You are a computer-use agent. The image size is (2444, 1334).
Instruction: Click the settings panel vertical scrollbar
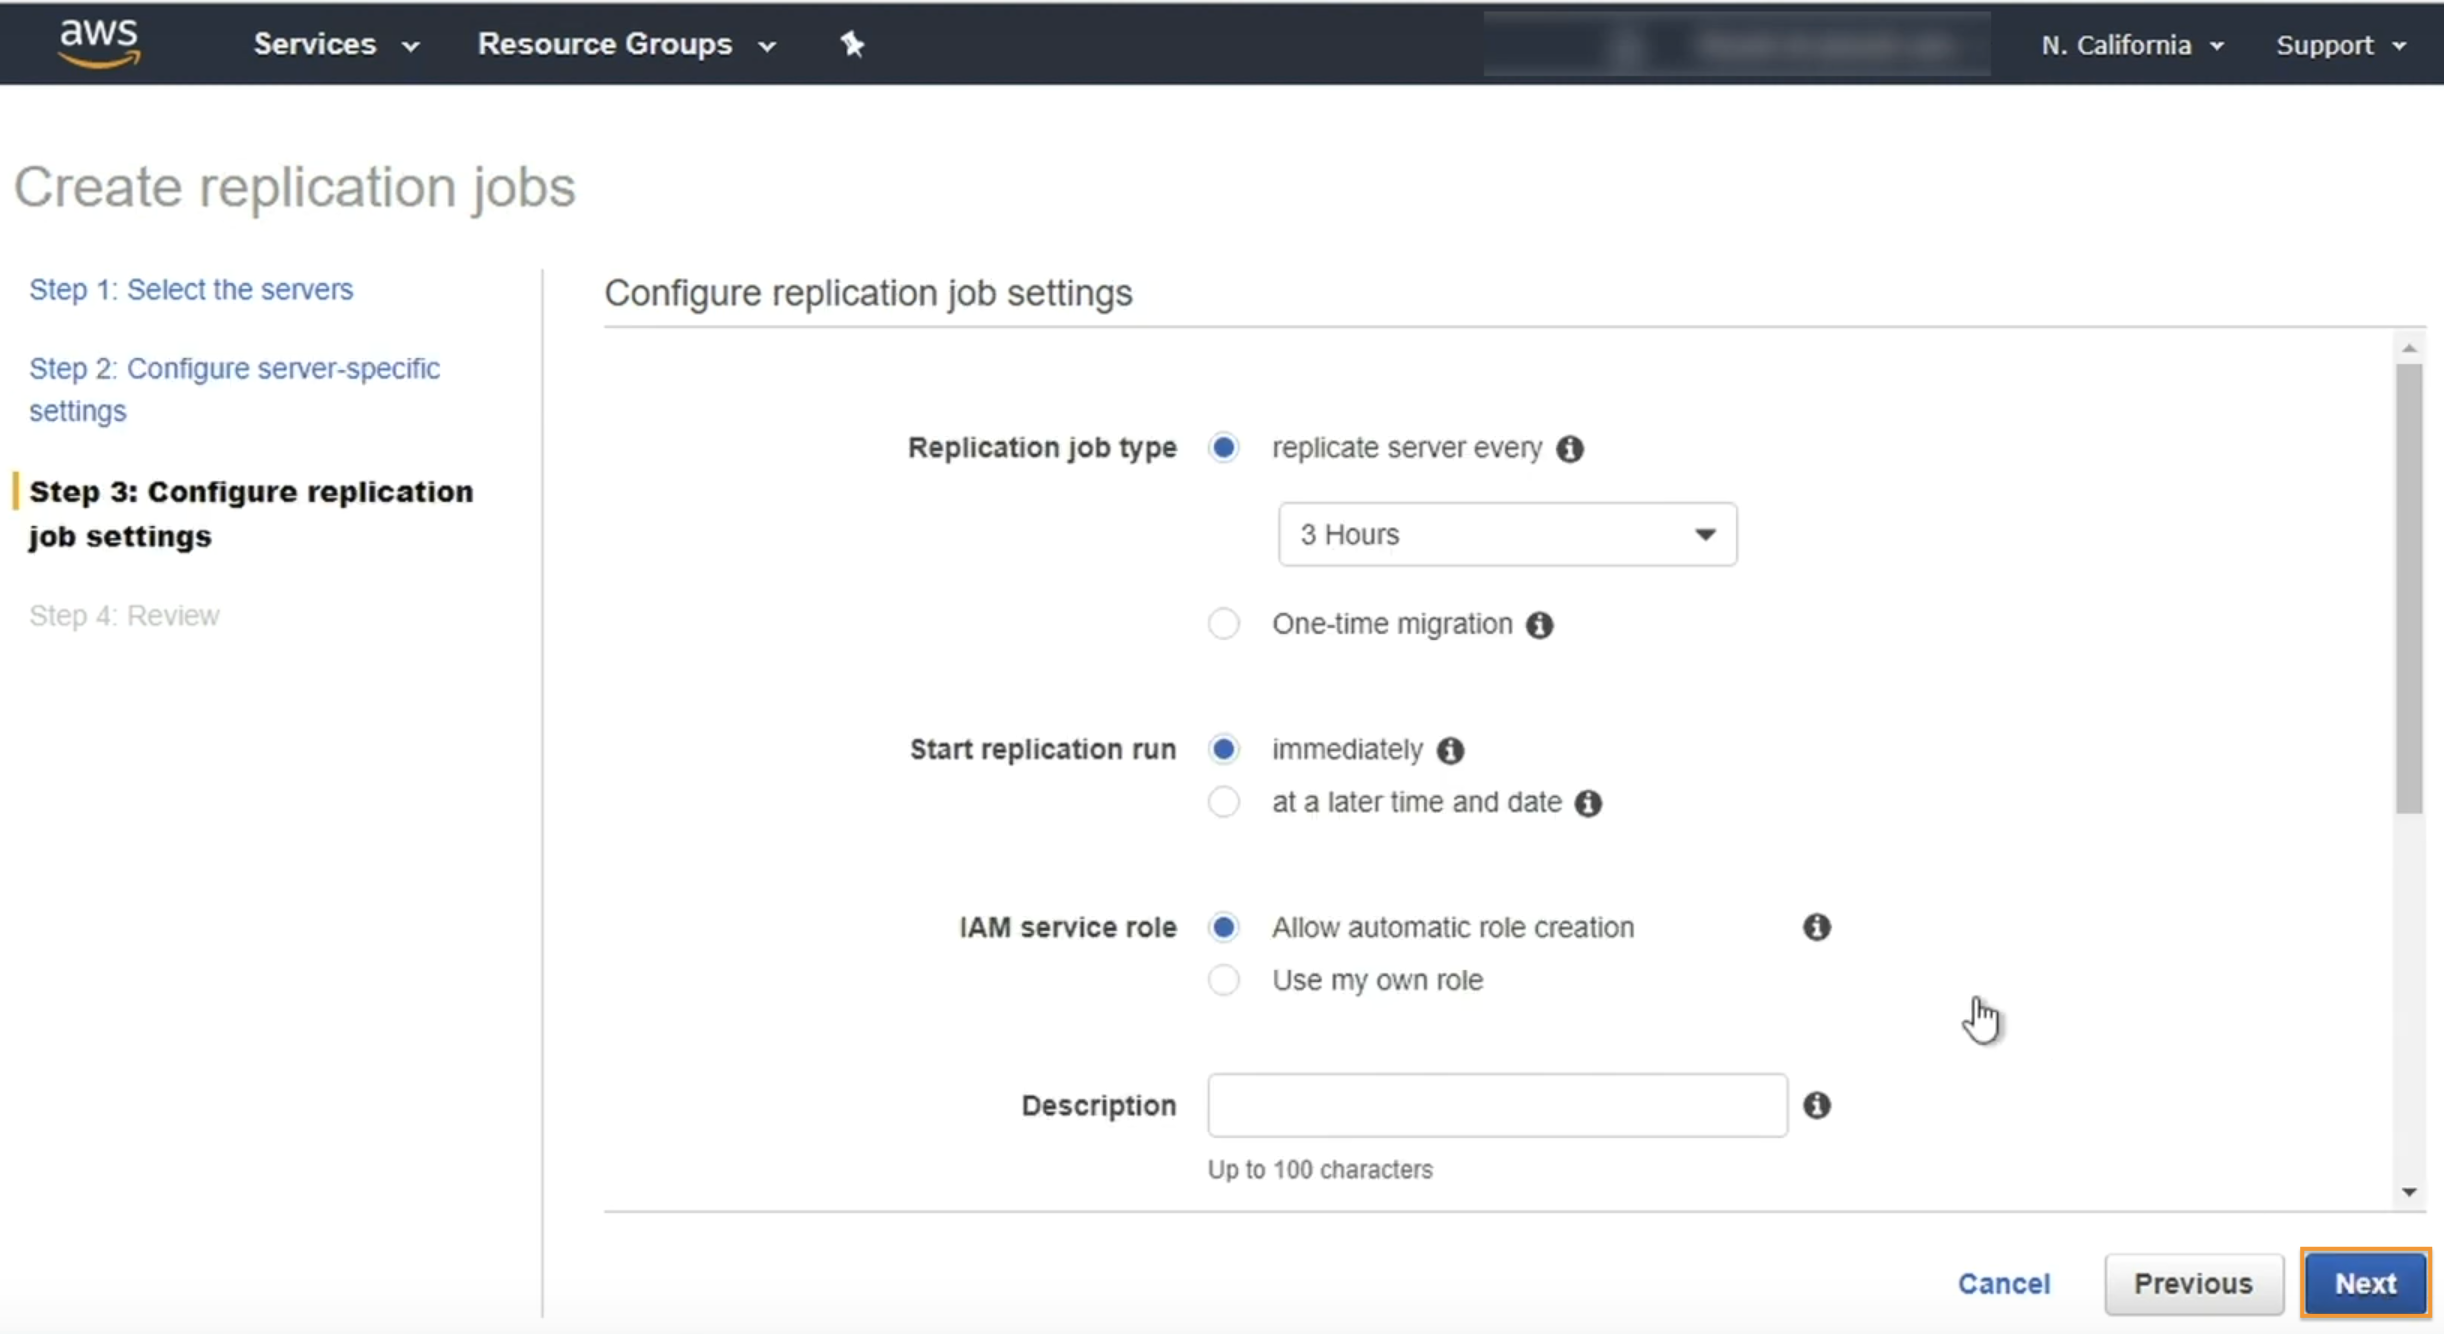click(2408, 590)
